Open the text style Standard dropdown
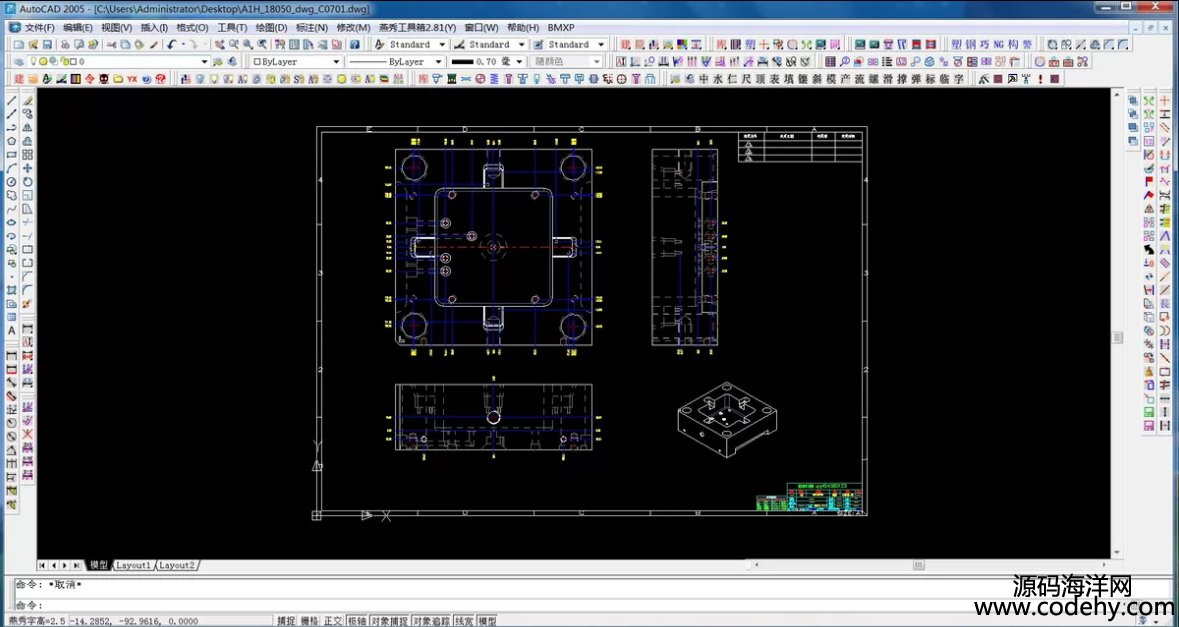The image size is (1179, 627). [442, 45]
